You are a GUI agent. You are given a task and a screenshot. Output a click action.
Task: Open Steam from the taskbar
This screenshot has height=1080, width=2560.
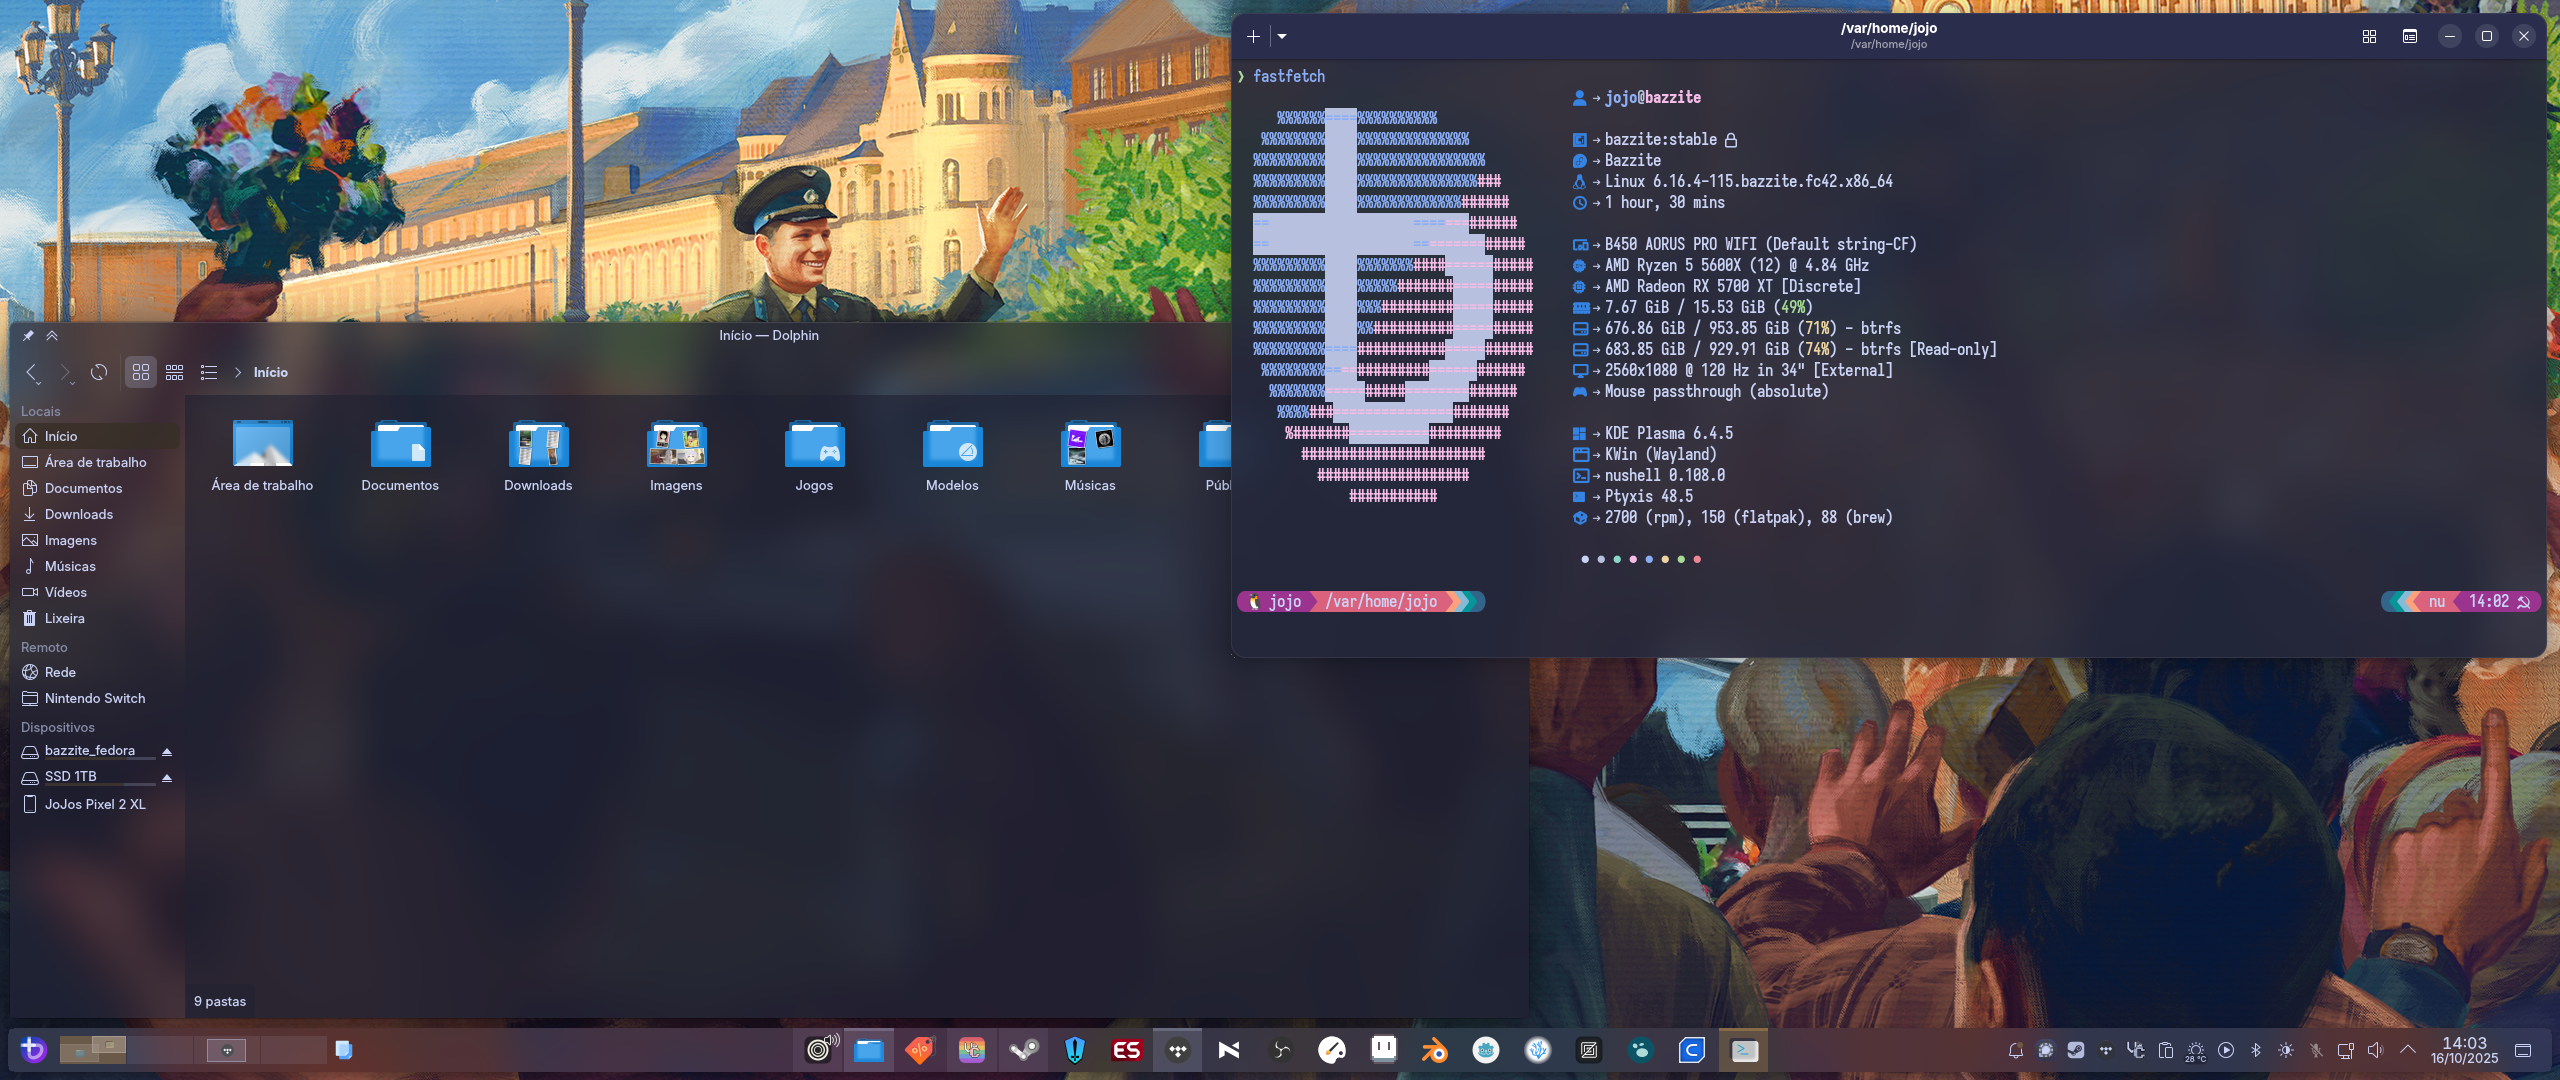[1023, 1050]
